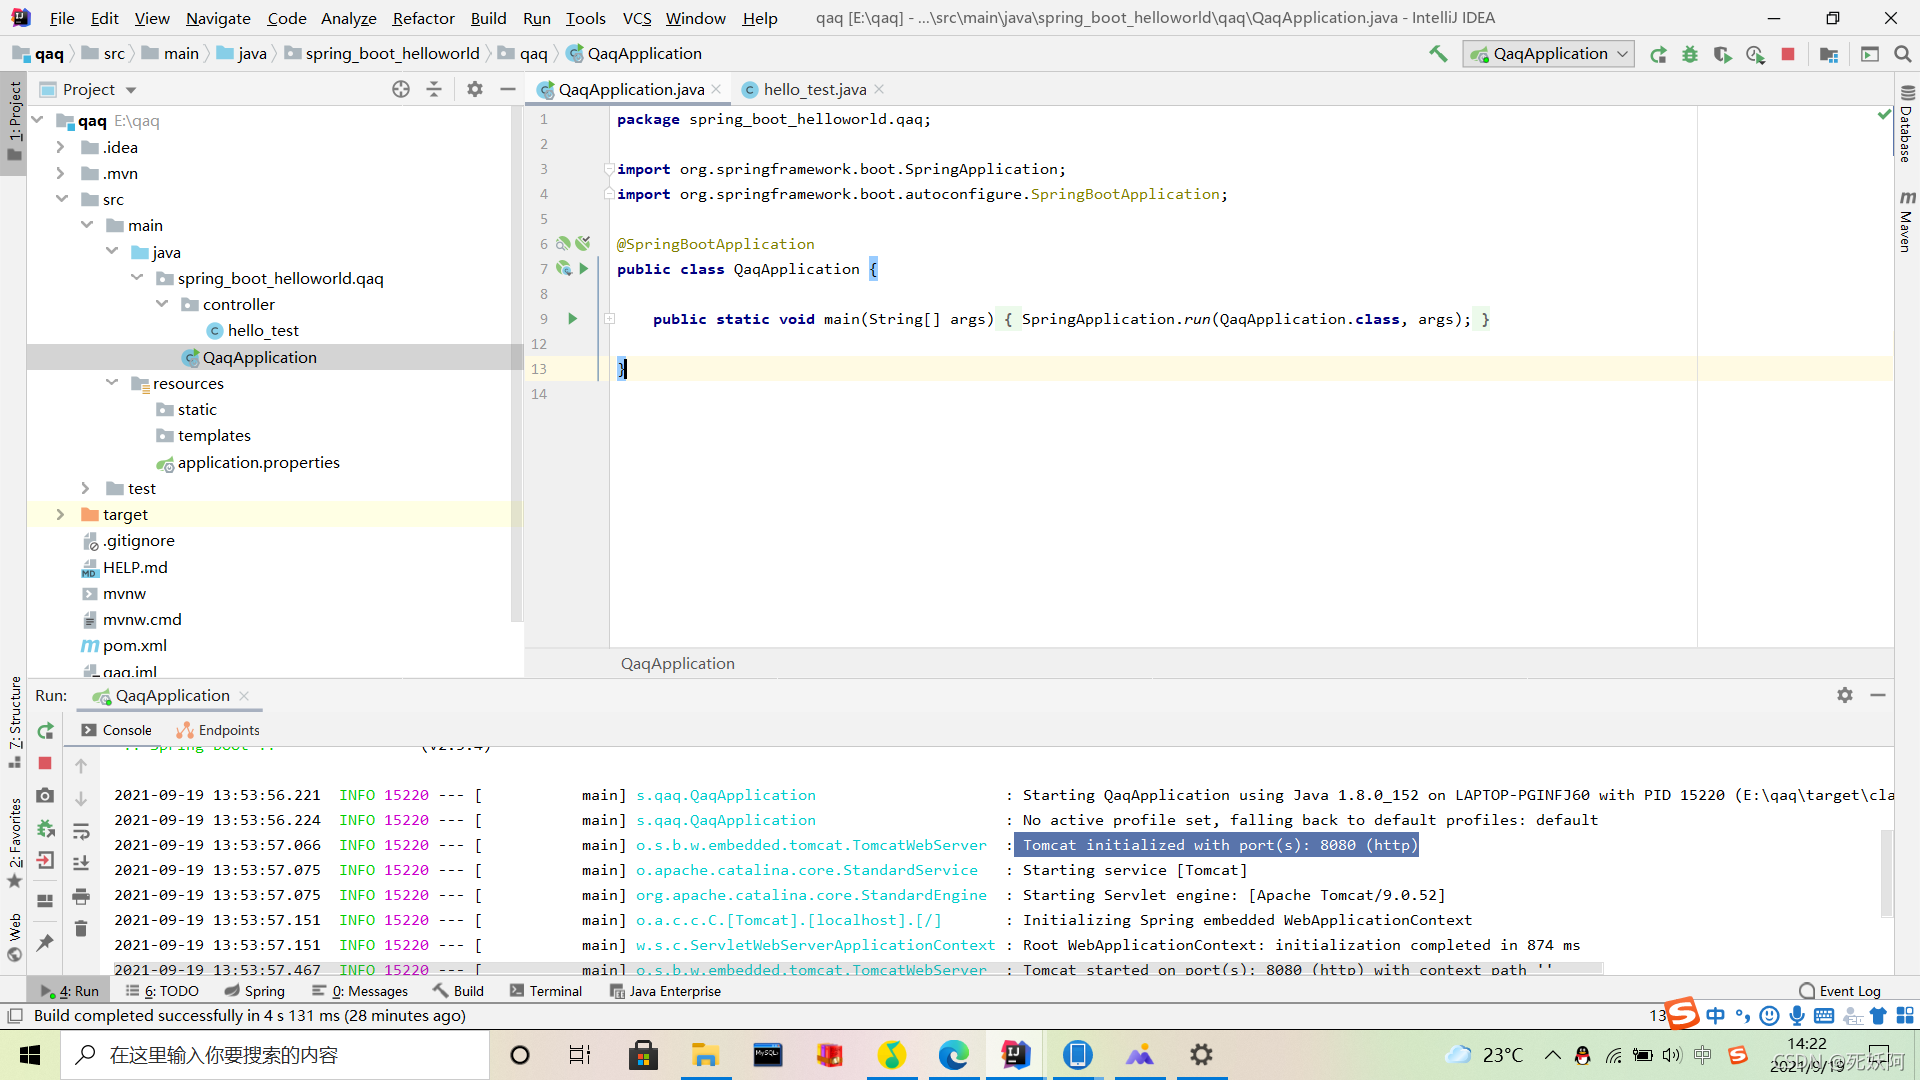Switch to the hello_test.java editor tab
This screenshot has width=1920, height=1080.
tap(814, 89)
